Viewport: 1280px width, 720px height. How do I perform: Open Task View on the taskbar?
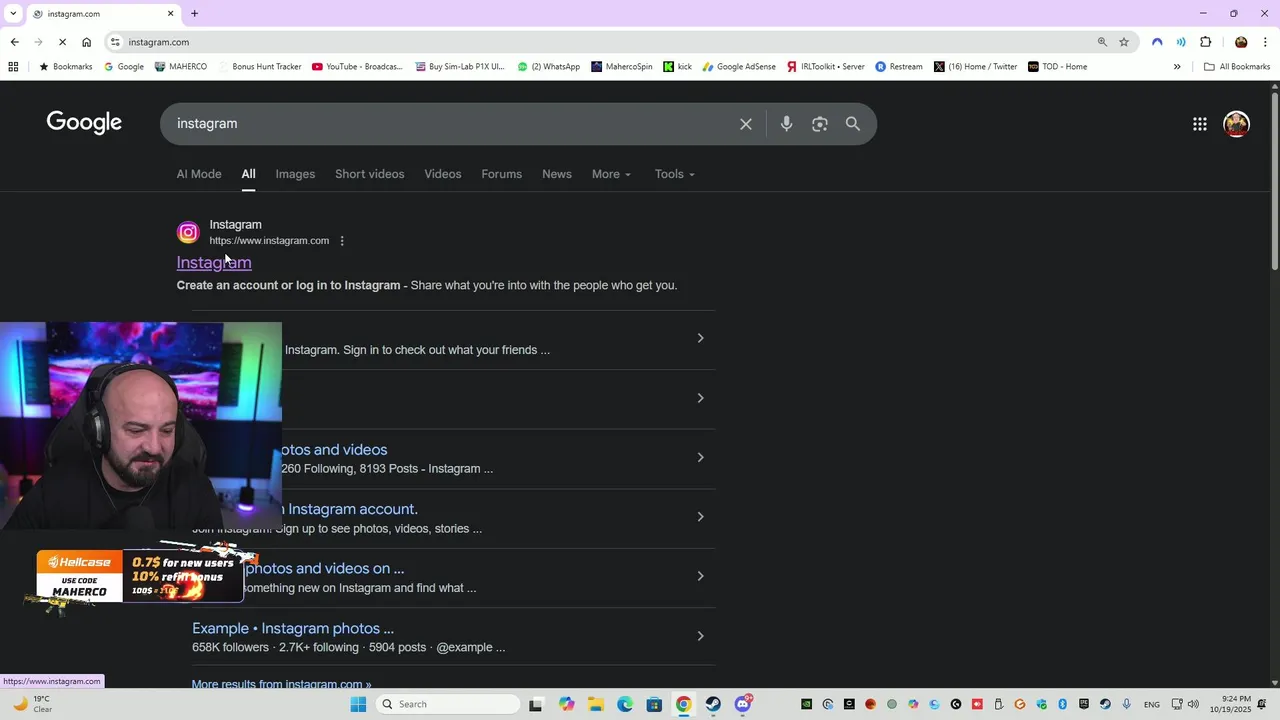(536, 704)
